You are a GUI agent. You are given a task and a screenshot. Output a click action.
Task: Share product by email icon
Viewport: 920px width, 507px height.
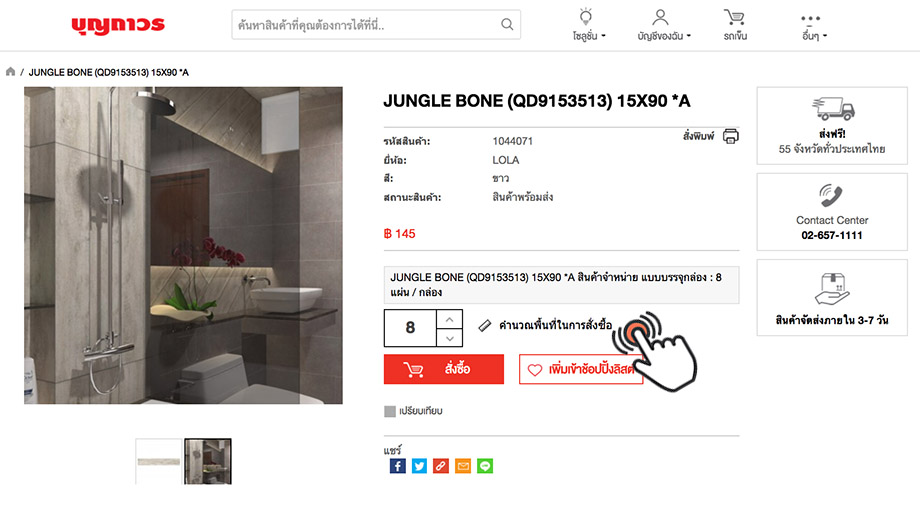463,466
